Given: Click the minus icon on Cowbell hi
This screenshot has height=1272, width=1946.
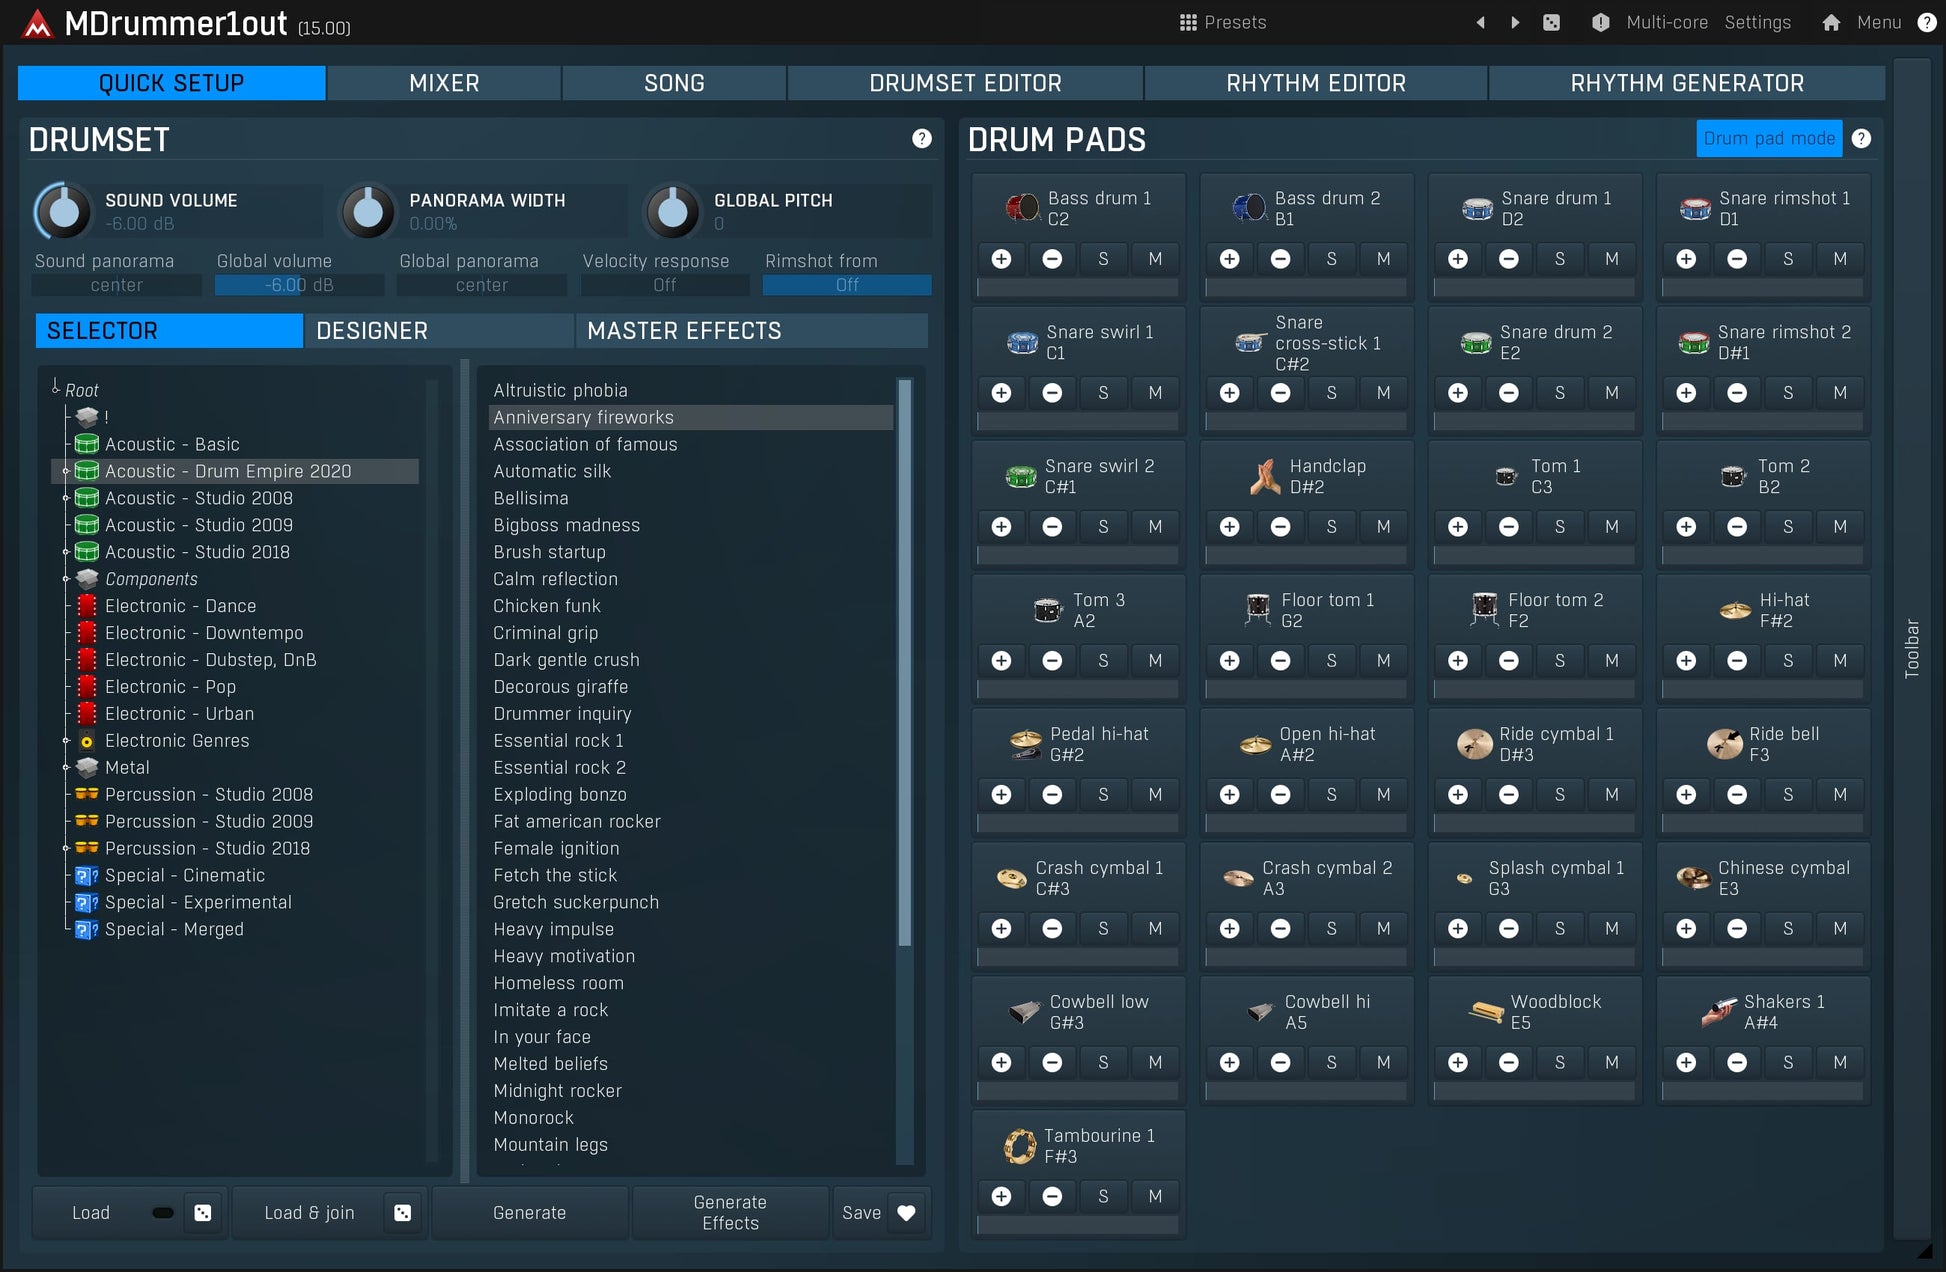Looking at the screenshot, I should tap(1280, 1063).
